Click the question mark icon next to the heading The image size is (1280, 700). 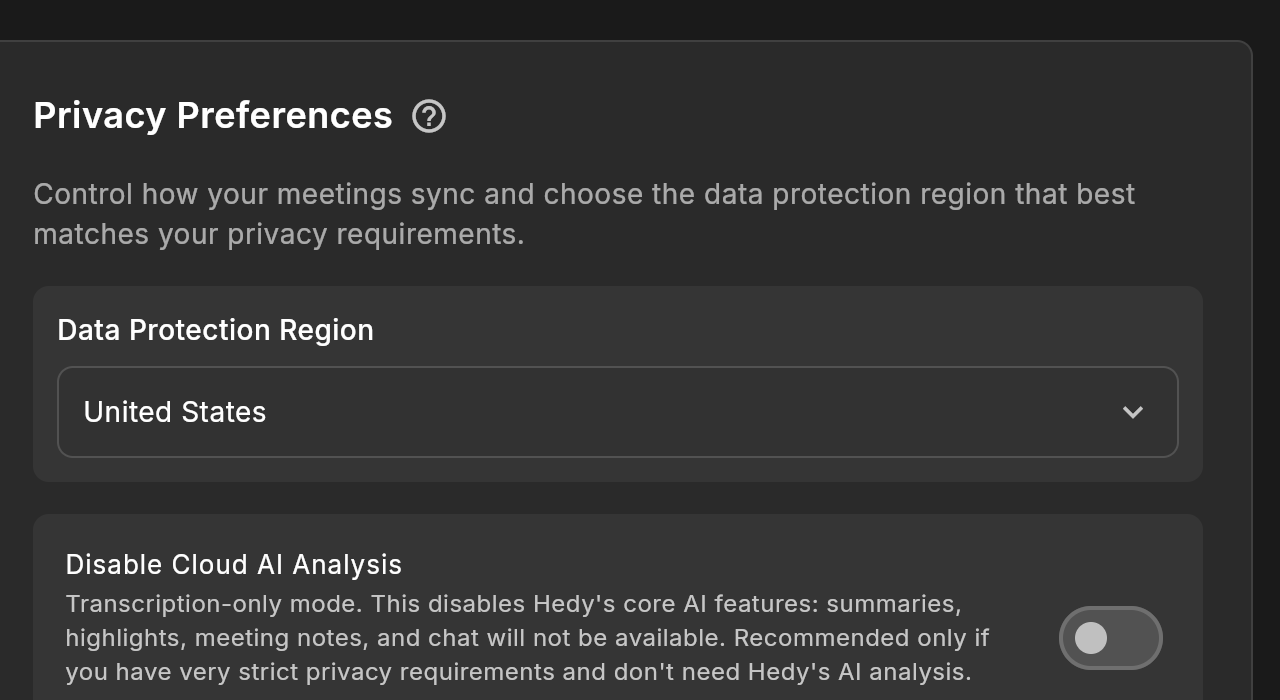coord(429,117)
